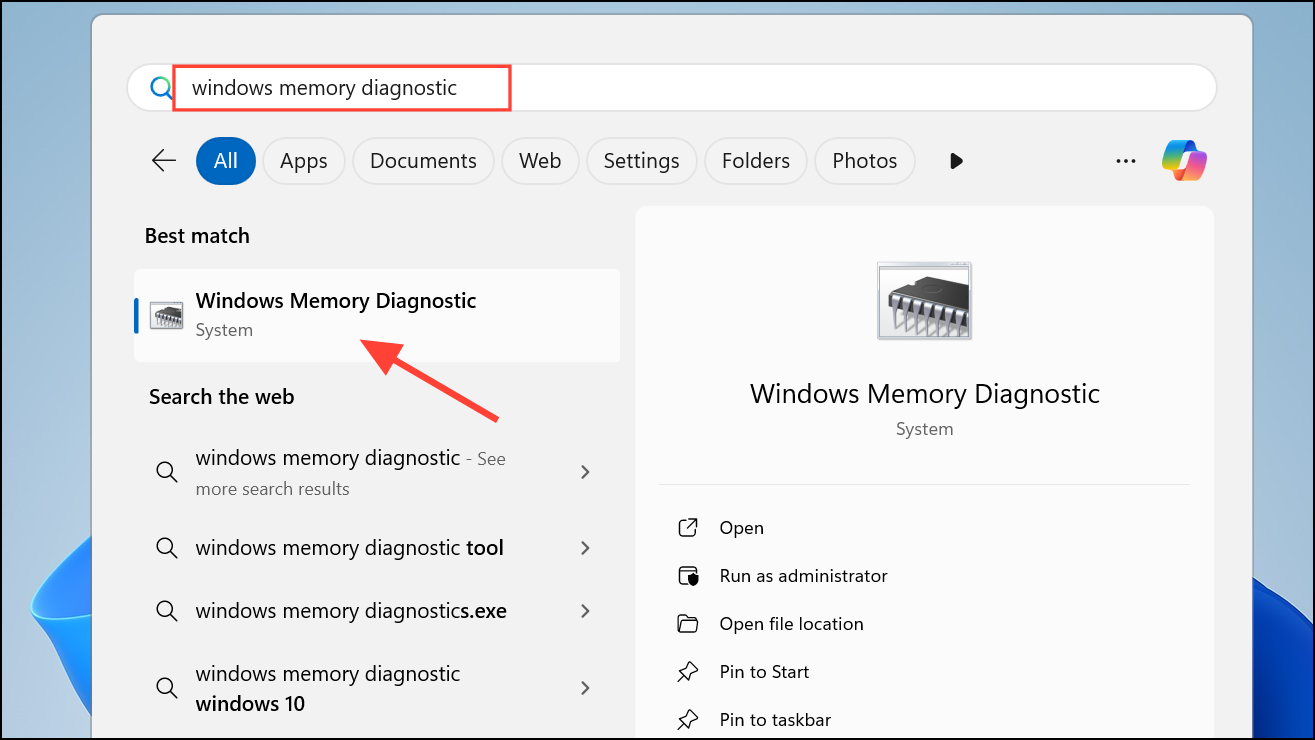Click the search text field
Image resolution: width=1315 pixels, height=740 pixels.
point(670,88)
